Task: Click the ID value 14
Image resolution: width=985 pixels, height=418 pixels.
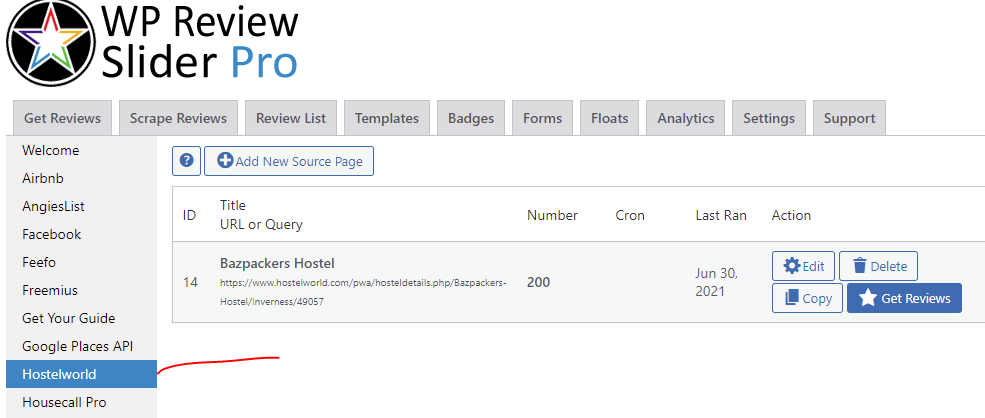Action: [x=190, y=282]
